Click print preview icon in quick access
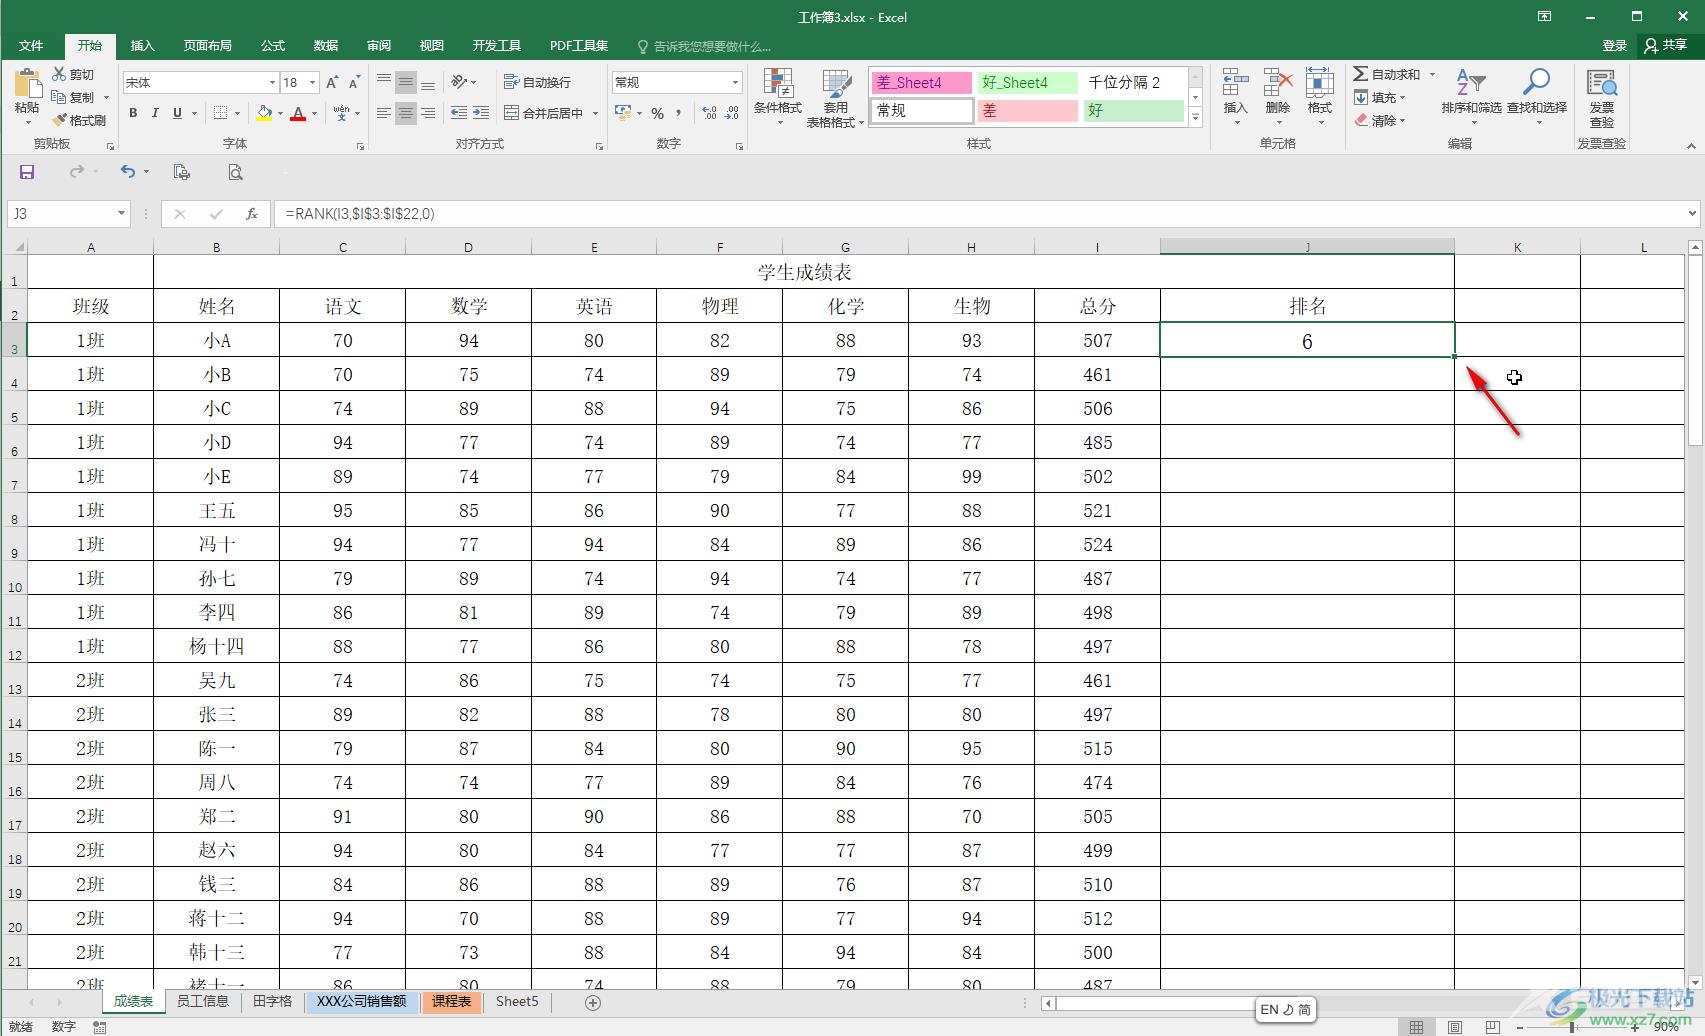 coord(235,172)
